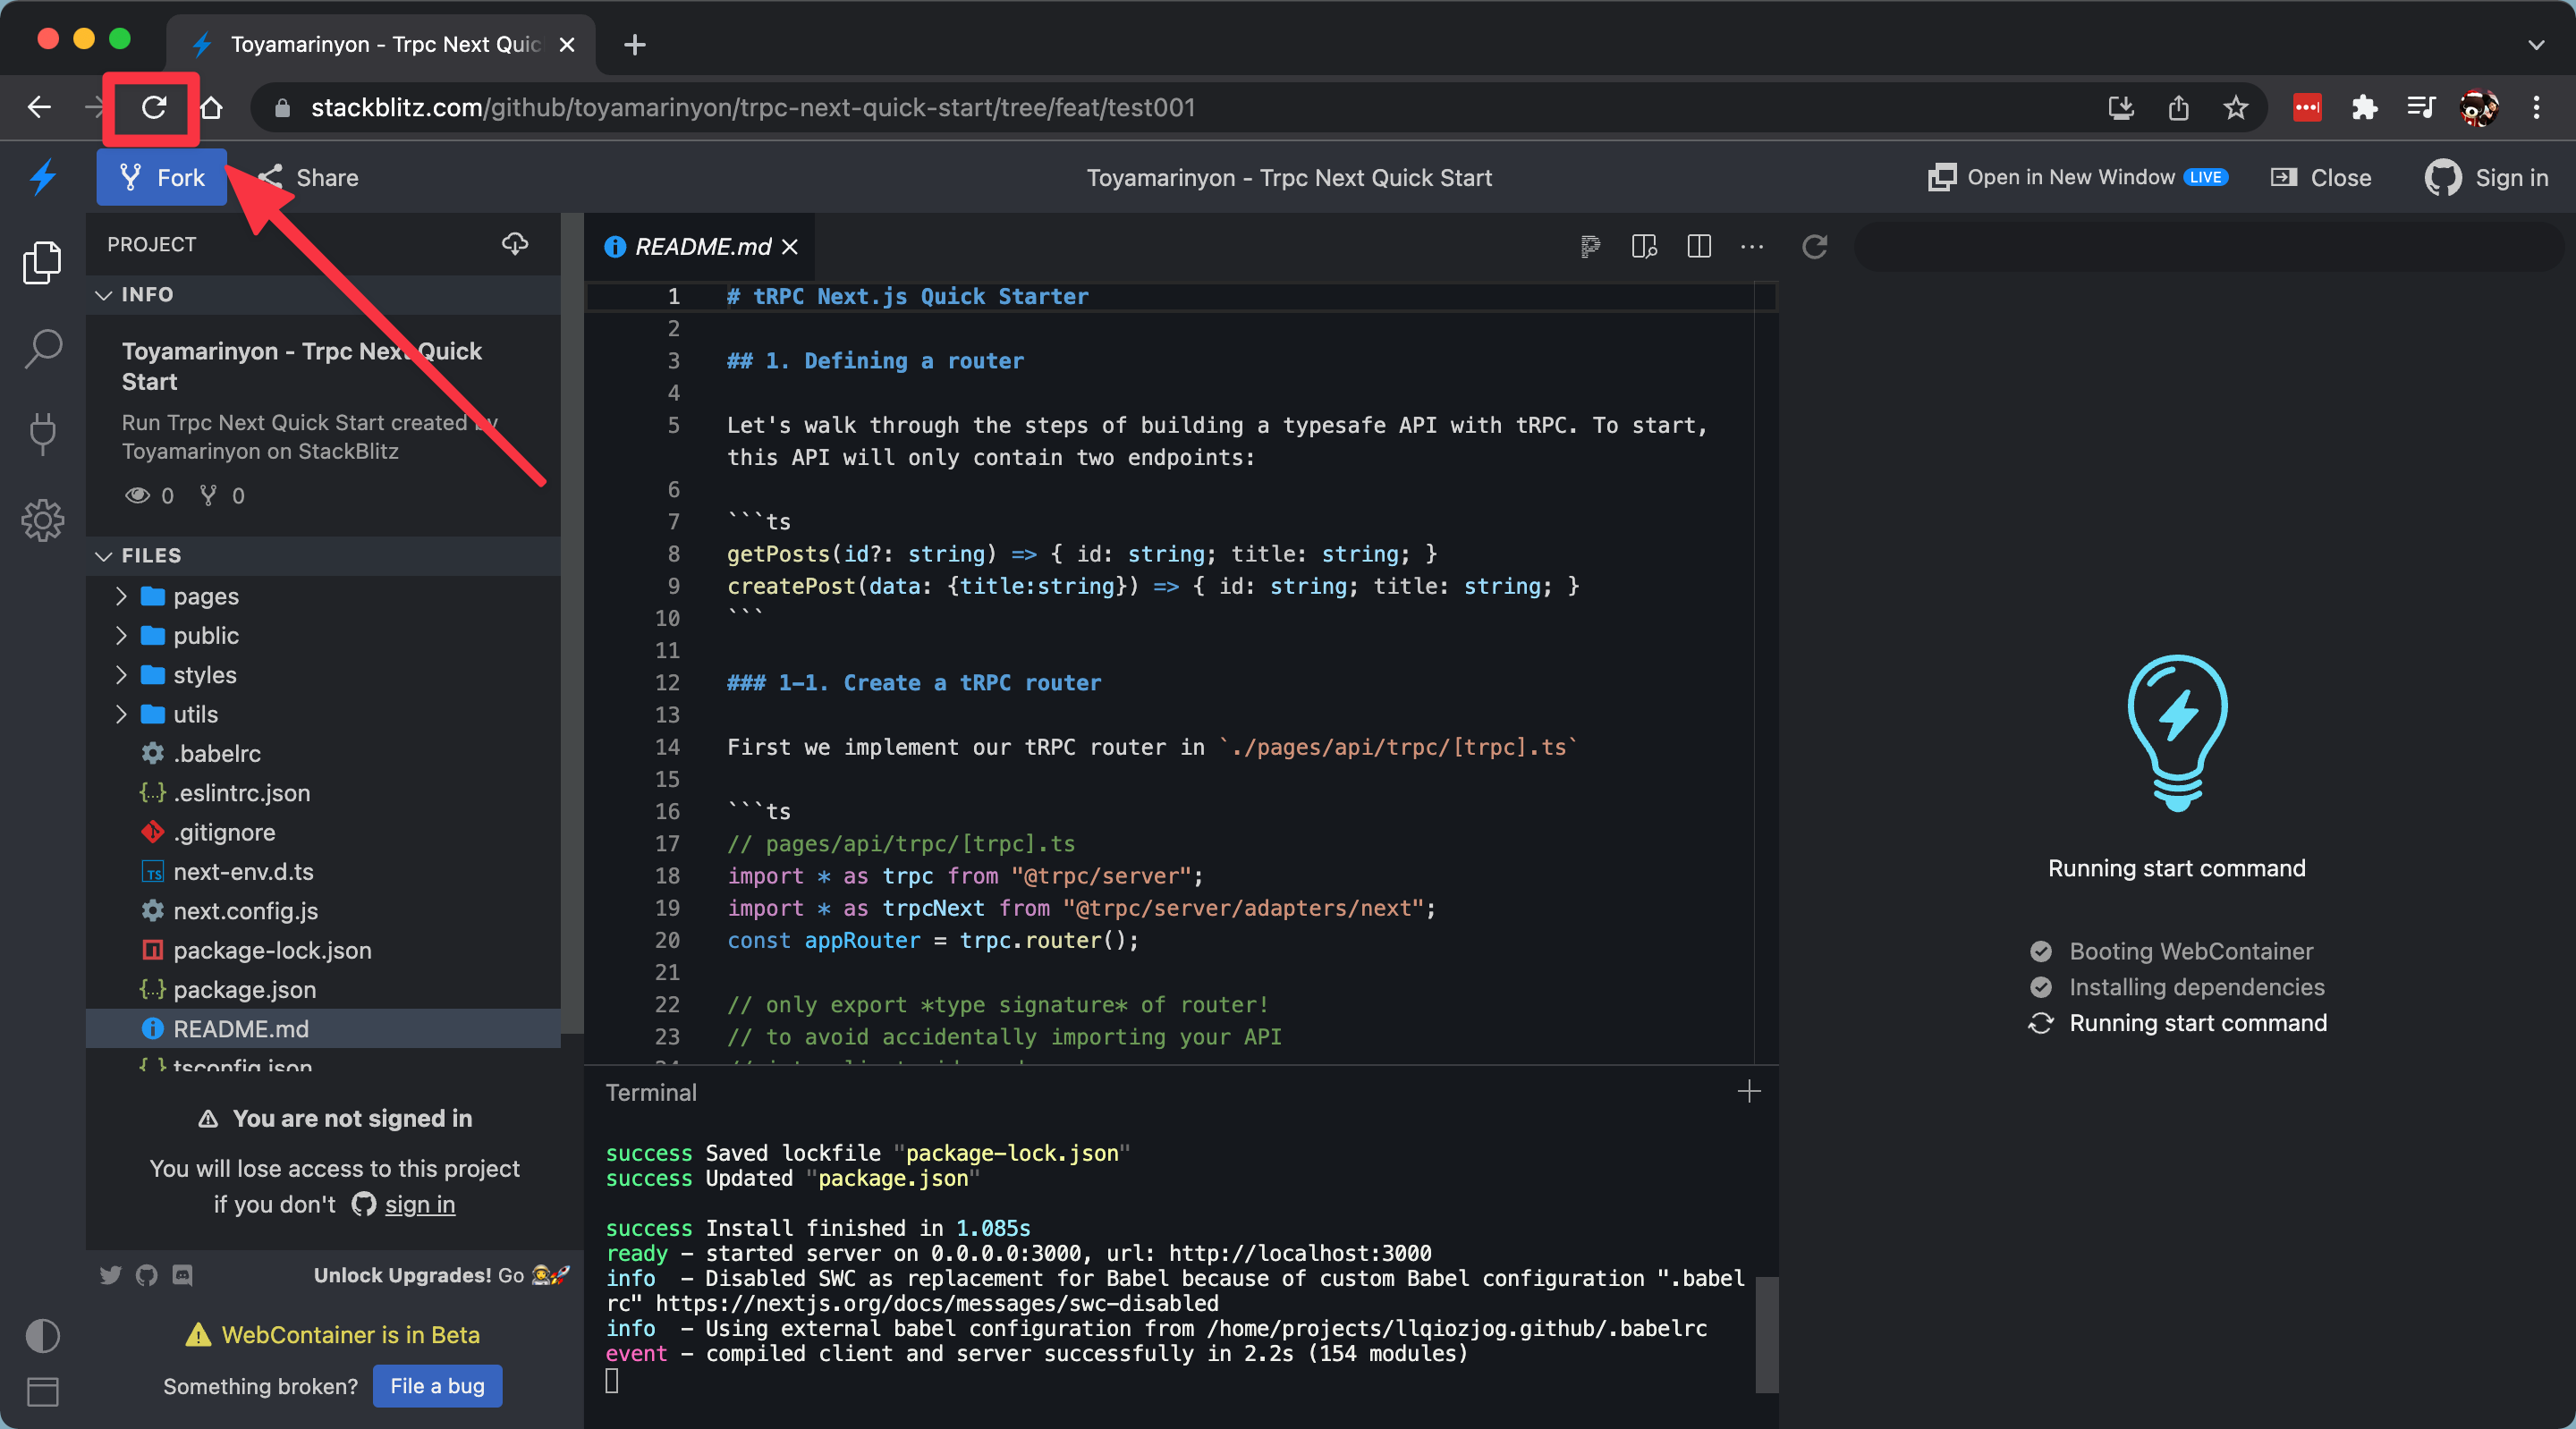Click the preview URL address field
Viewport: 2576px width, 1429px height.
[2208, 246]
